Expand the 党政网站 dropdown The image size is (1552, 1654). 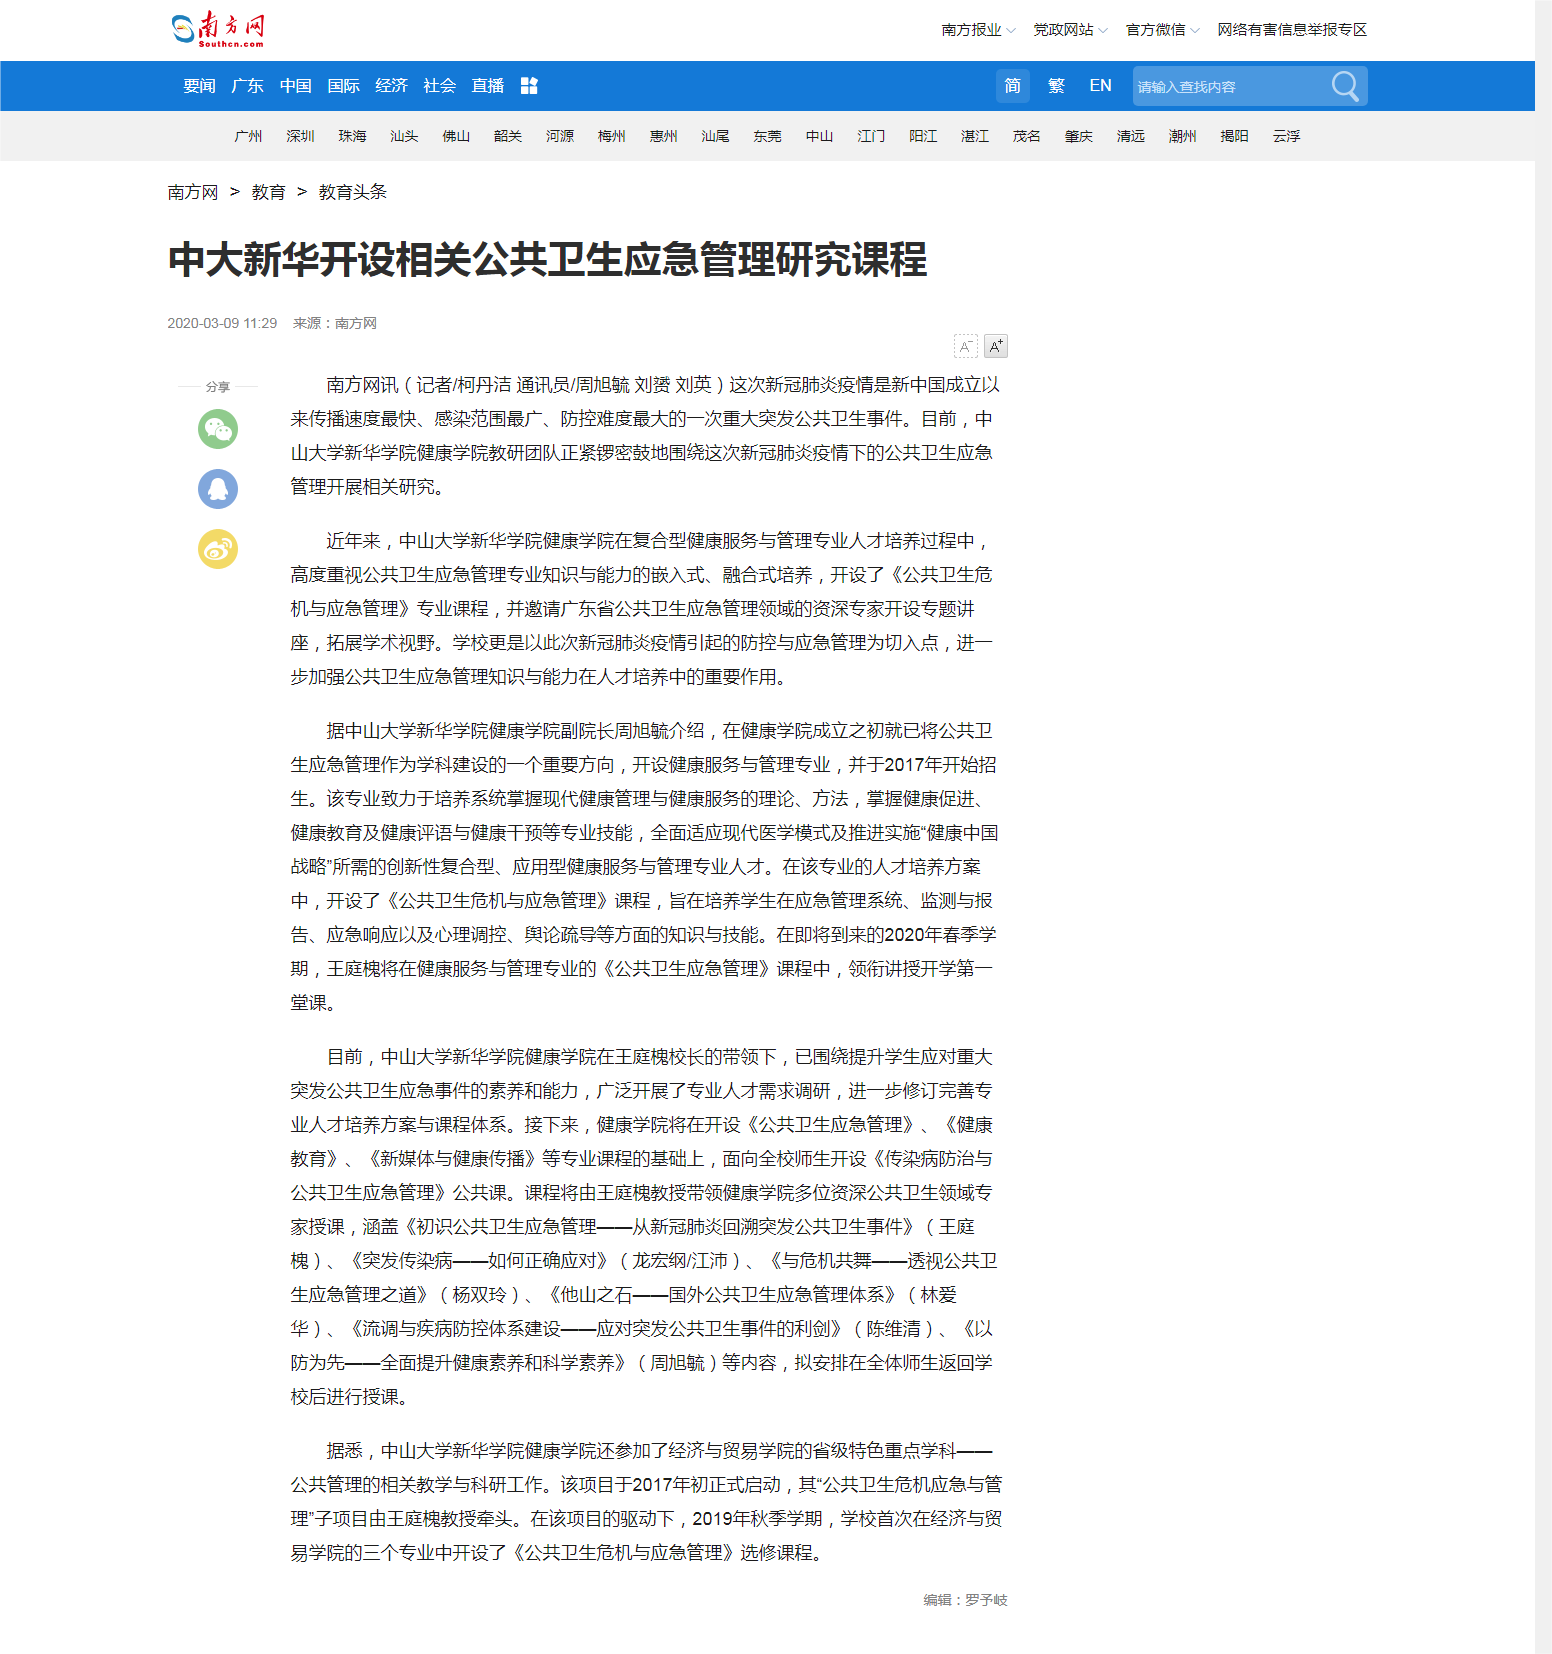tap(1069, 30)
